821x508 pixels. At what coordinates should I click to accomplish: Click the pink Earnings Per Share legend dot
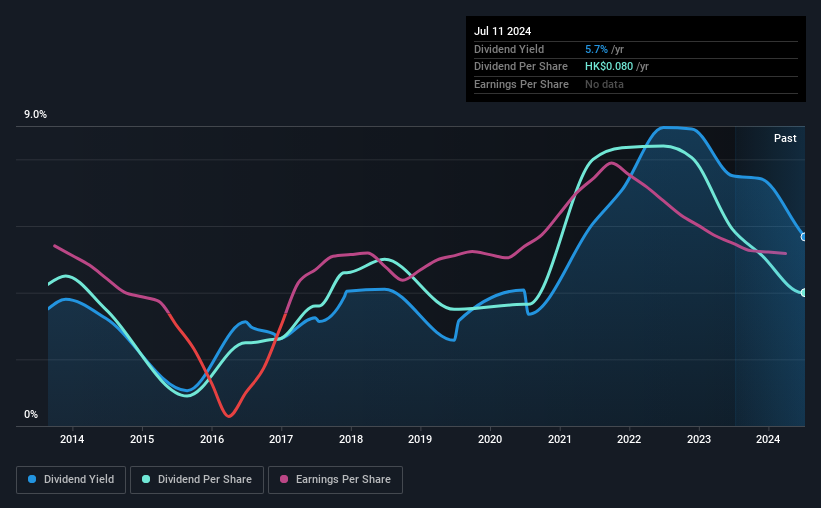(284, 479)
